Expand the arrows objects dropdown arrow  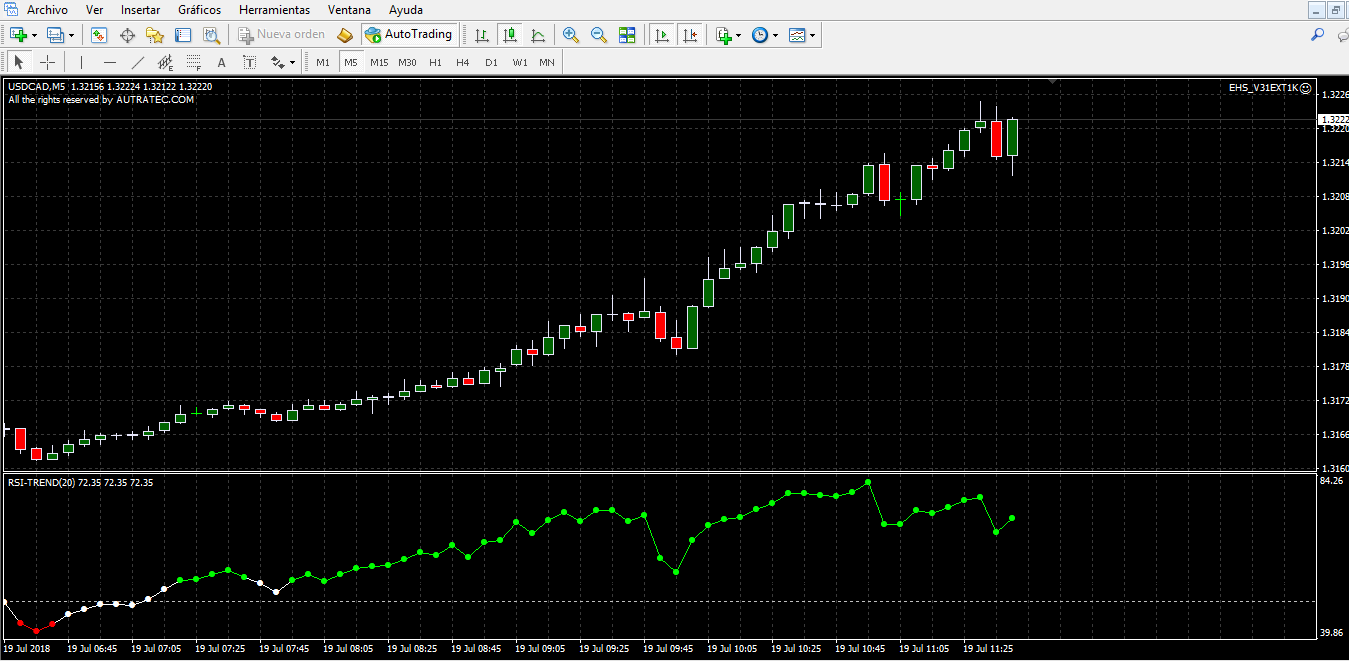(292, 62)
